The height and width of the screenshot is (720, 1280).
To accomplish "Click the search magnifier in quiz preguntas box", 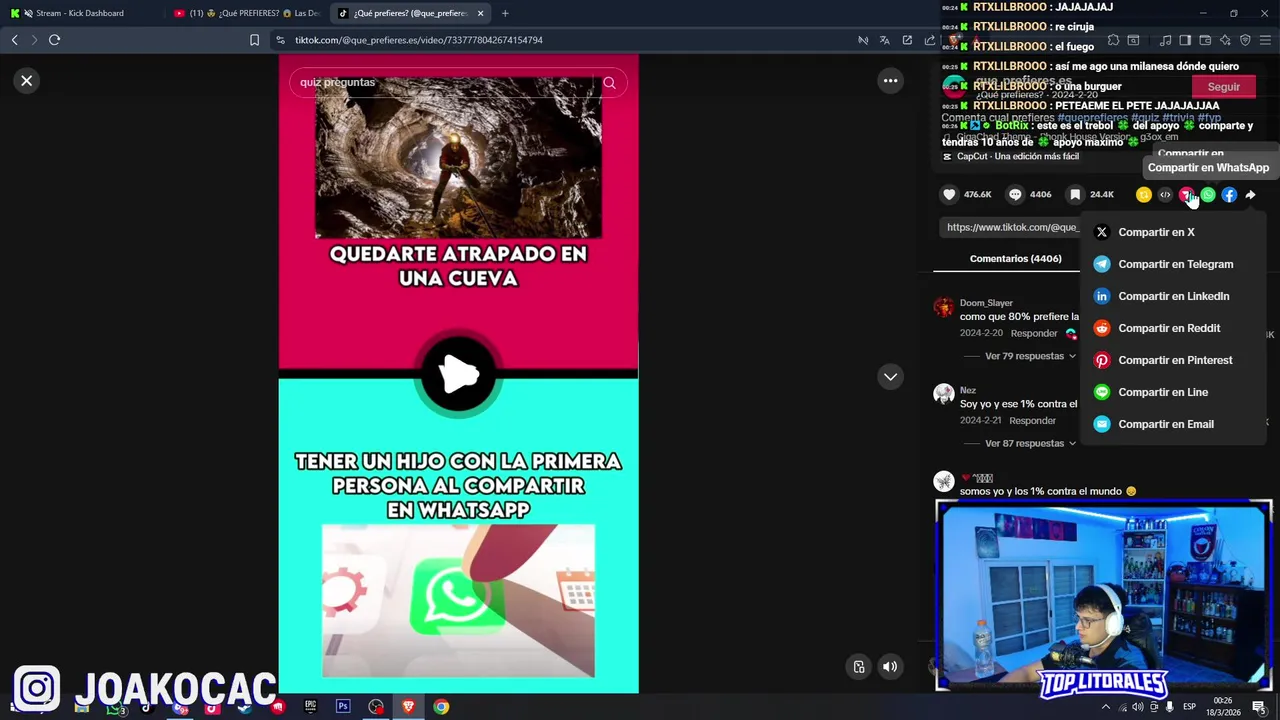I will [609, 82].
